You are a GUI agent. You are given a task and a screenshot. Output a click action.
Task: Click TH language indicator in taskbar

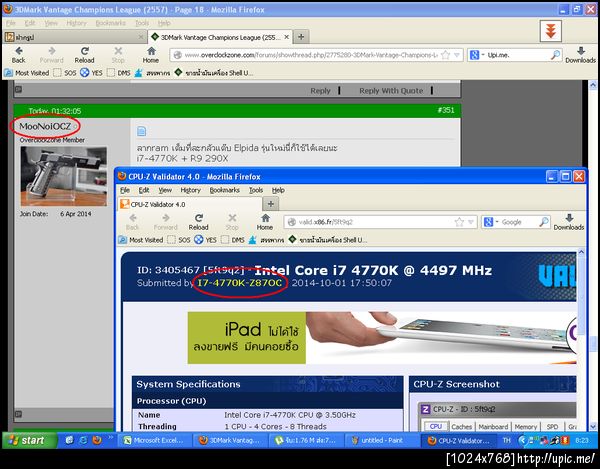click(x=507, y=440)
